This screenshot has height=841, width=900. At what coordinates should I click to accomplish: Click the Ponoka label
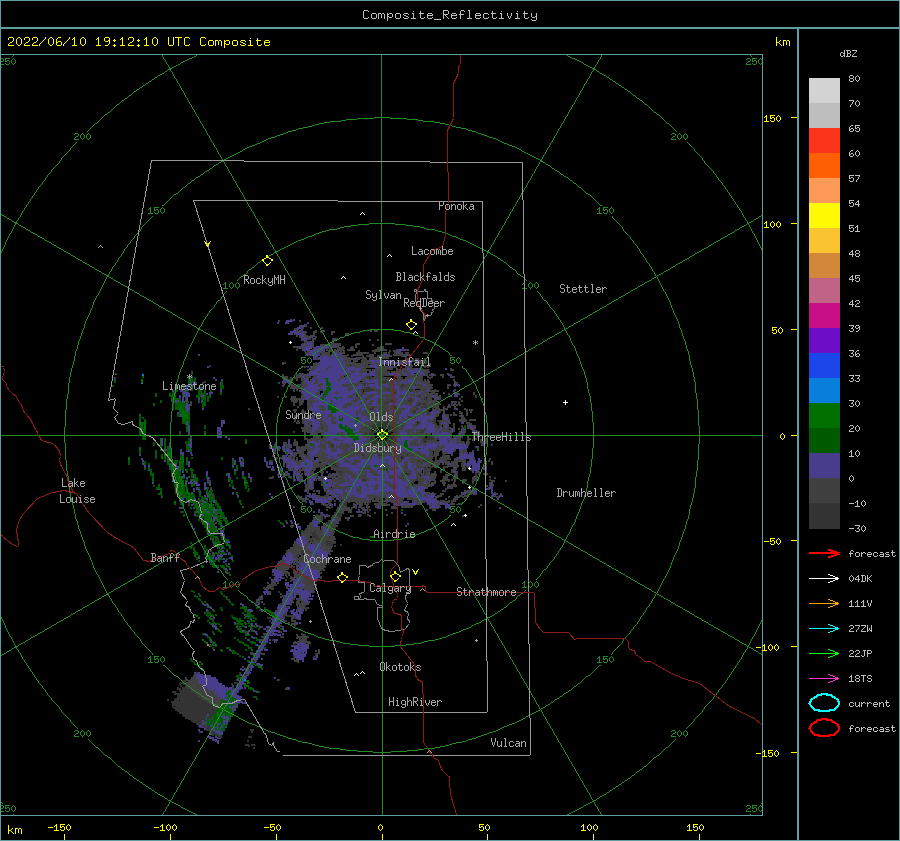(456, 206)
